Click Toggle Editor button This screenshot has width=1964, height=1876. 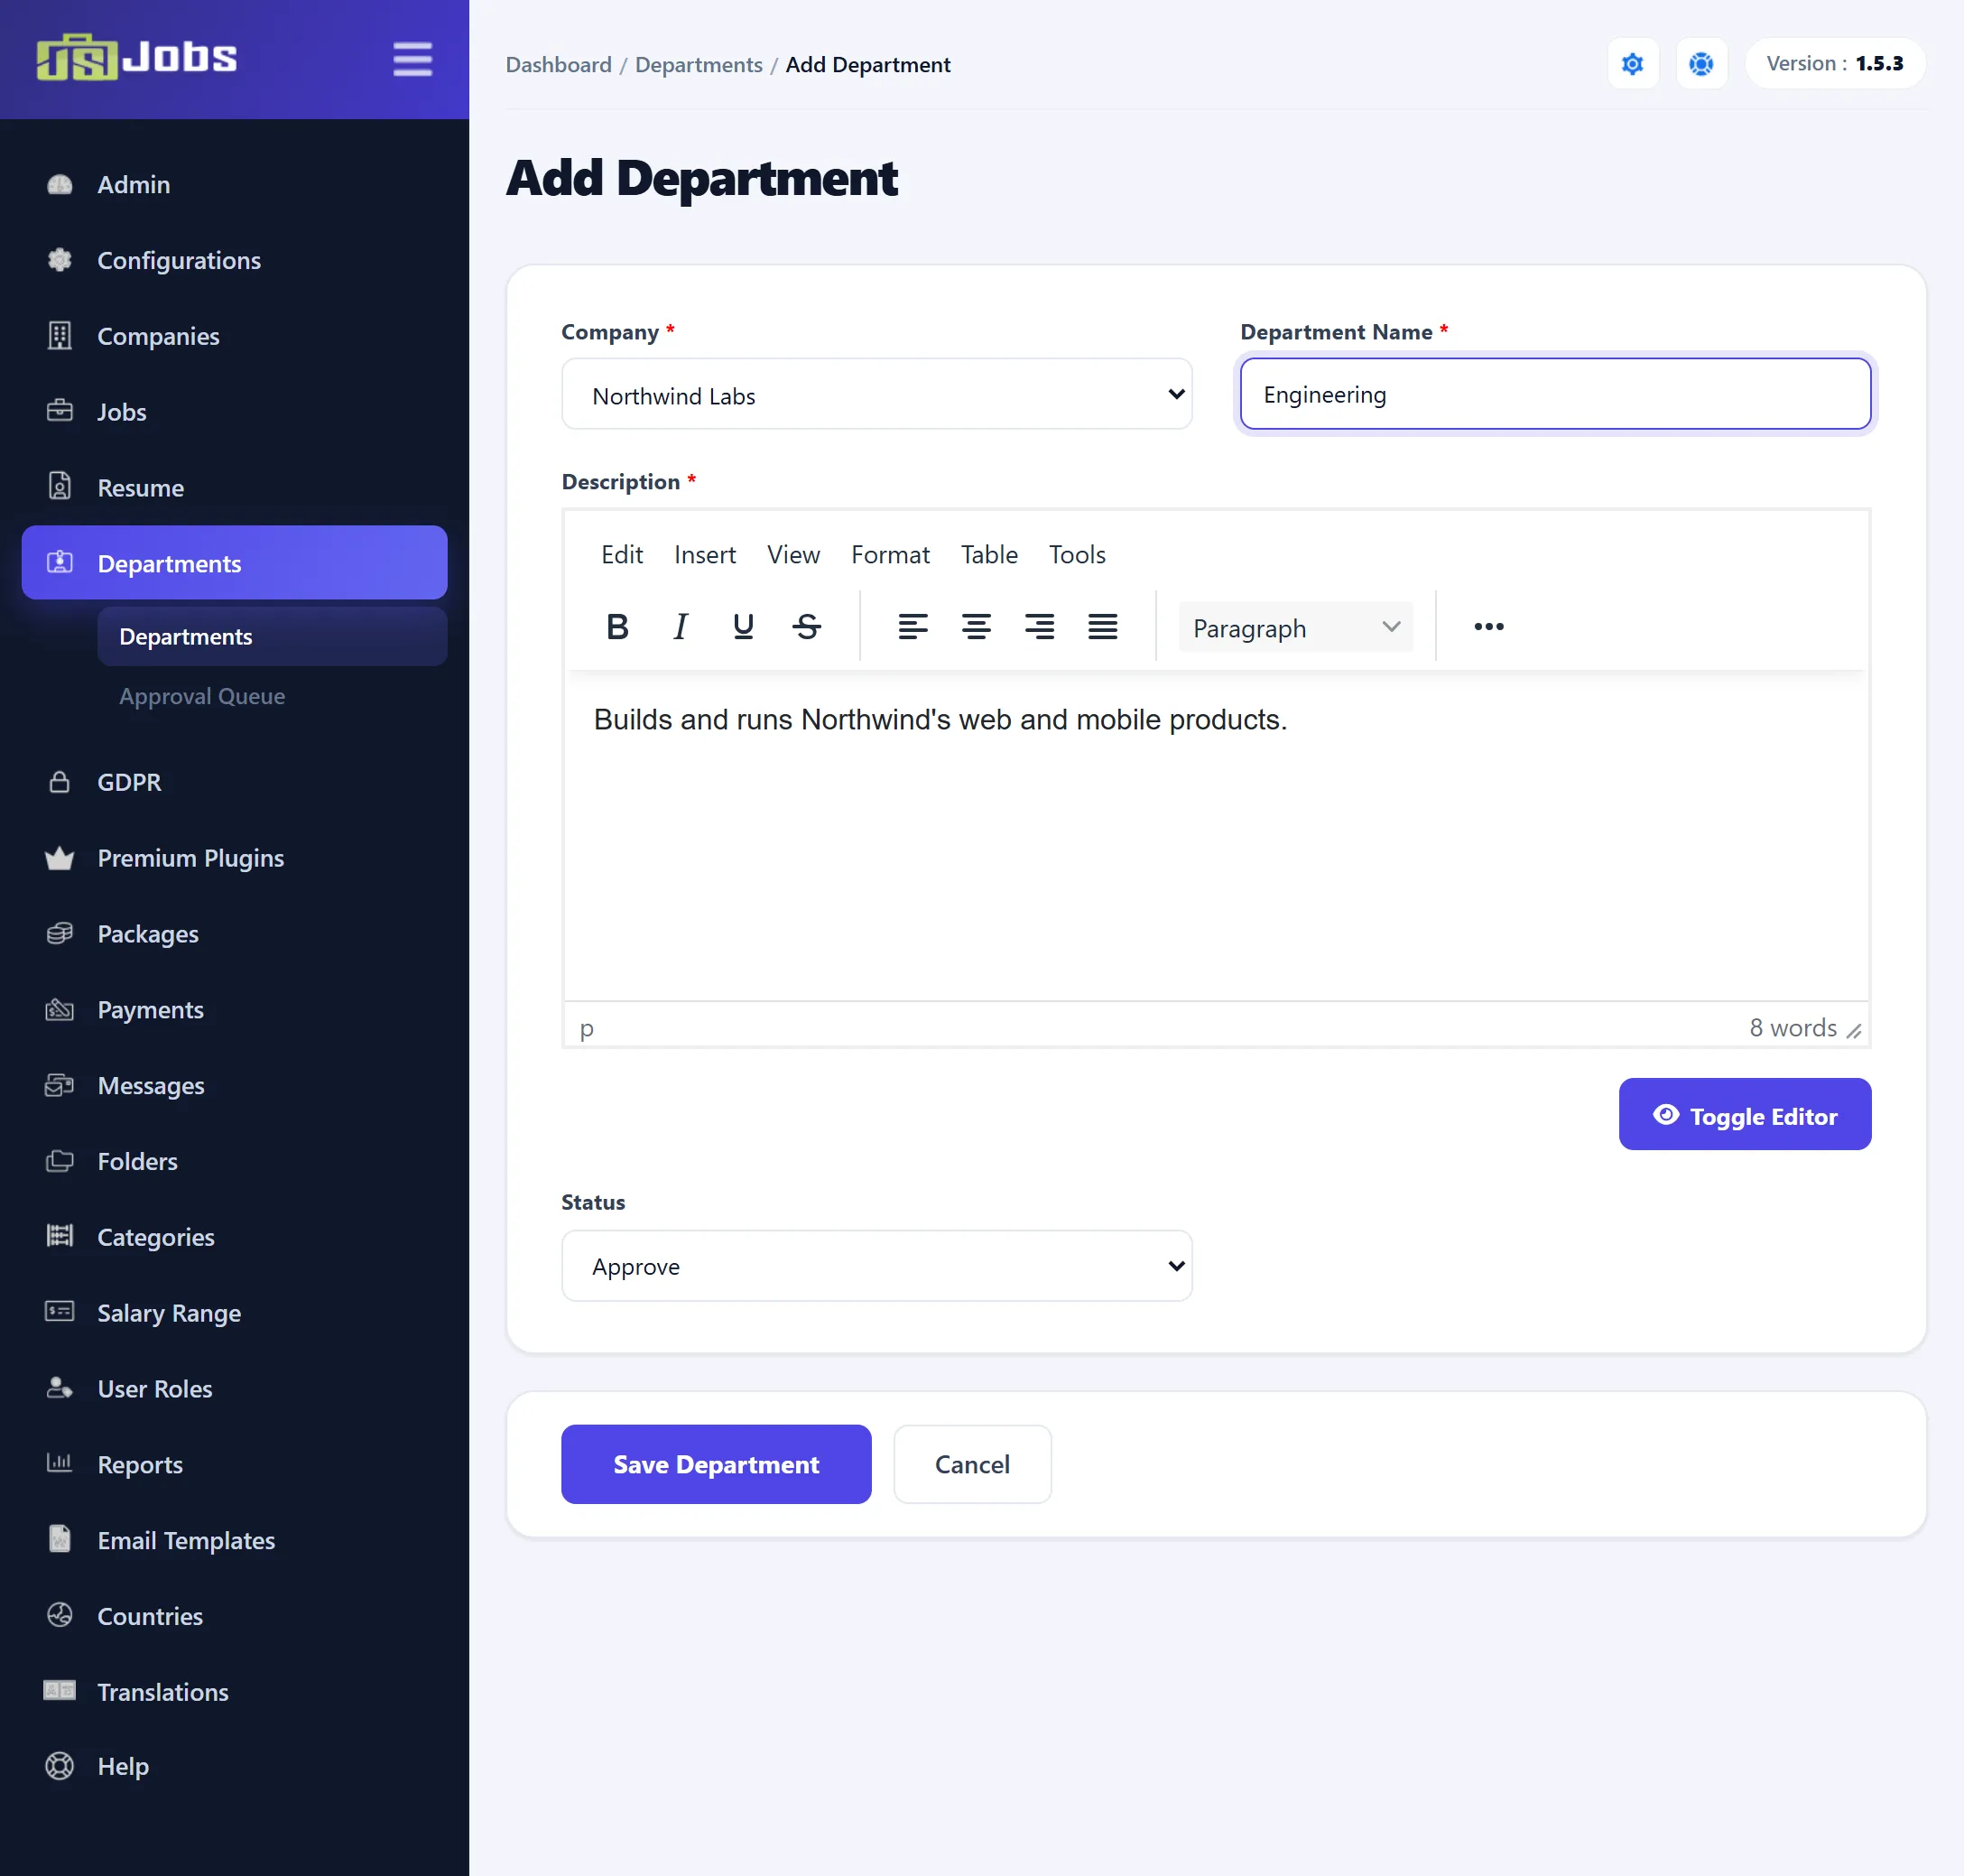point(1744,1115)
